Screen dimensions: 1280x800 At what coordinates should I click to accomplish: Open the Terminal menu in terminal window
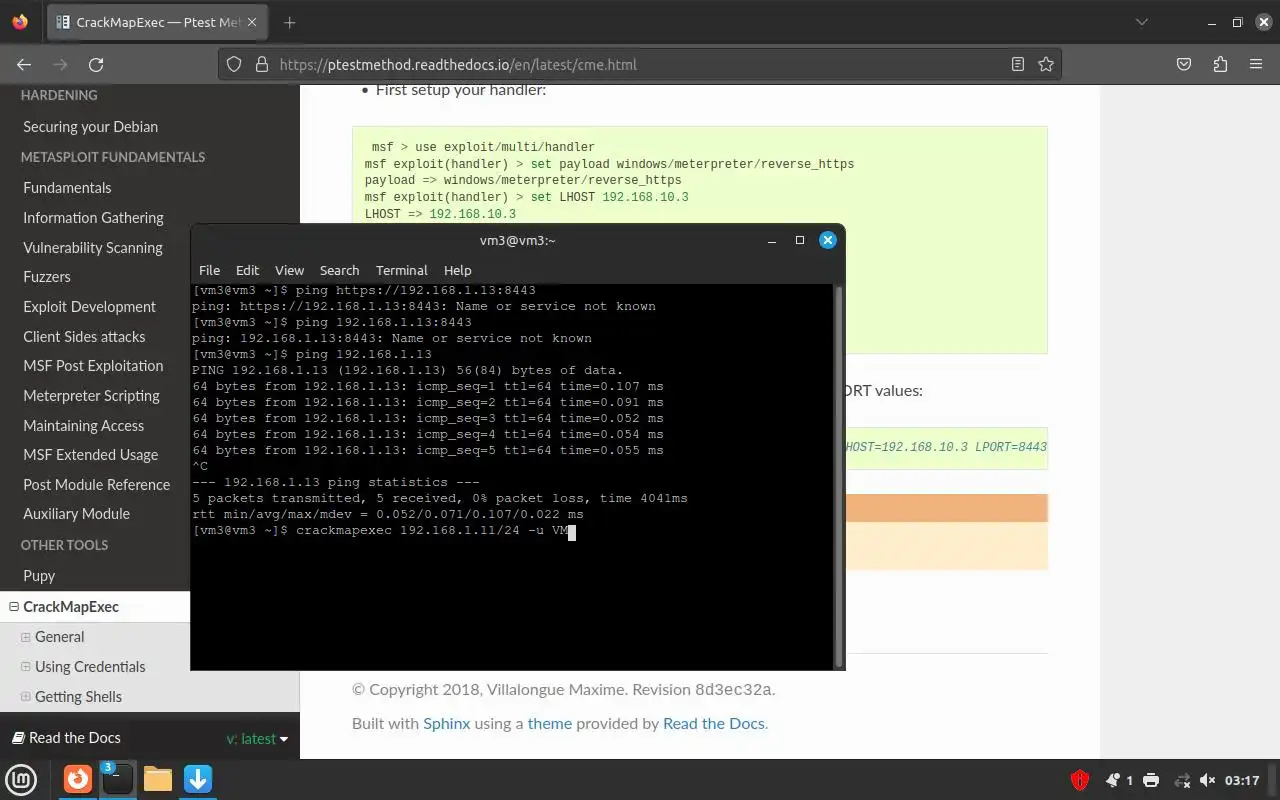tap(401, 270)
